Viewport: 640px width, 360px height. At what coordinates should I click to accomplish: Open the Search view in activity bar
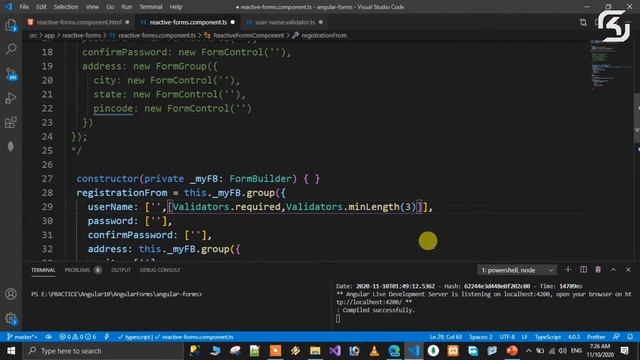11,49
